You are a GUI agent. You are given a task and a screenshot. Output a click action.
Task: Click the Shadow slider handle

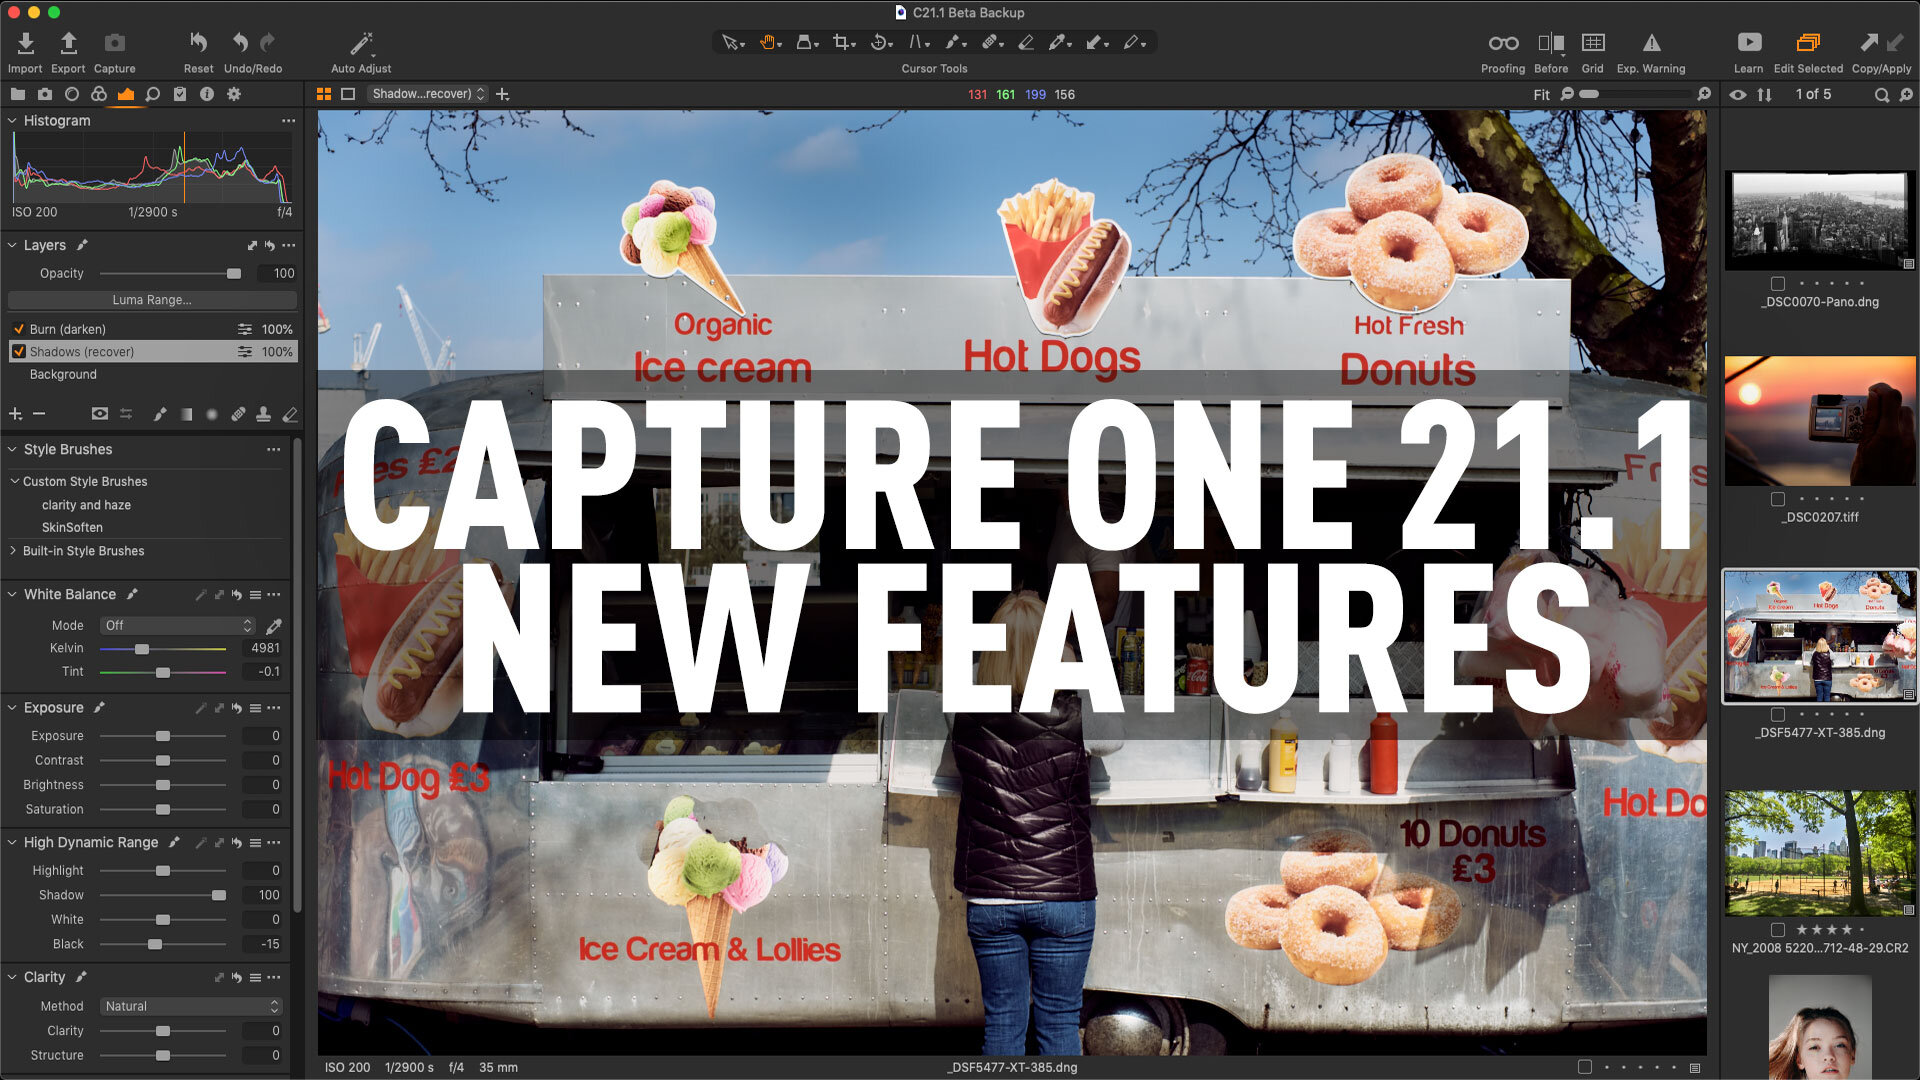219,896
